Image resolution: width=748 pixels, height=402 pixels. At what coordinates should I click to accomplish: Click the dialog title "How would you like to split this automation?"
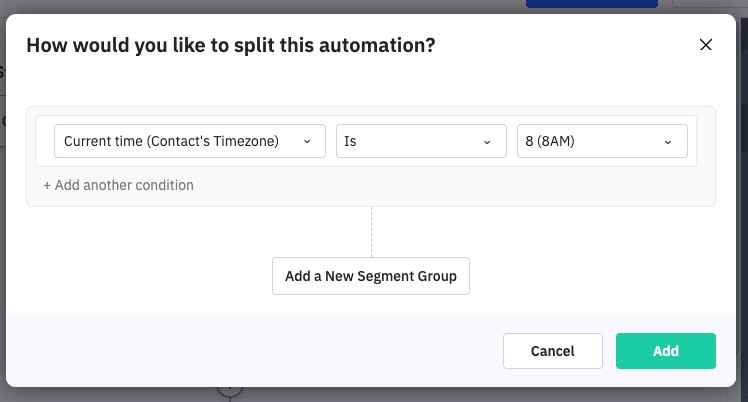[x=230, y=45]
